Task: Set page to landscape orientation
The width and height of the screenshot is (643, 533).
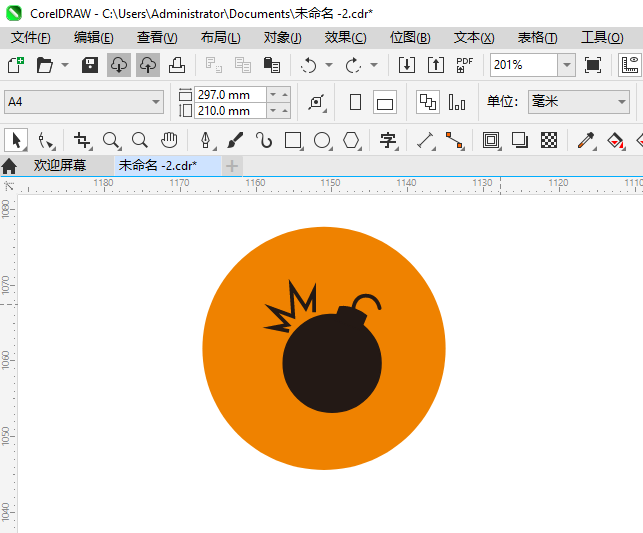Action: click(385, 102)
